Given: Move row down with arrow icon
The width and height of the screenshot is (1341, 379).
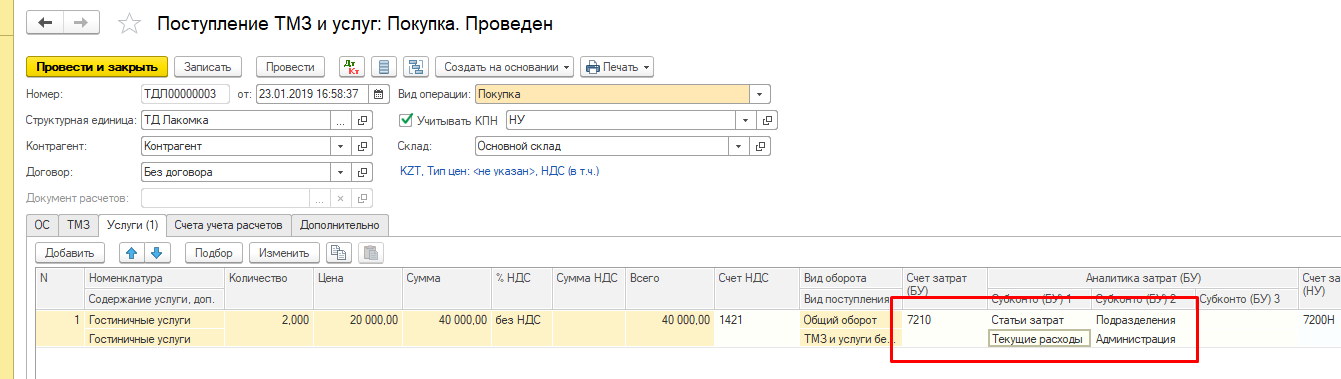Looking at the screenshot, I should click(x=156, y=253).
